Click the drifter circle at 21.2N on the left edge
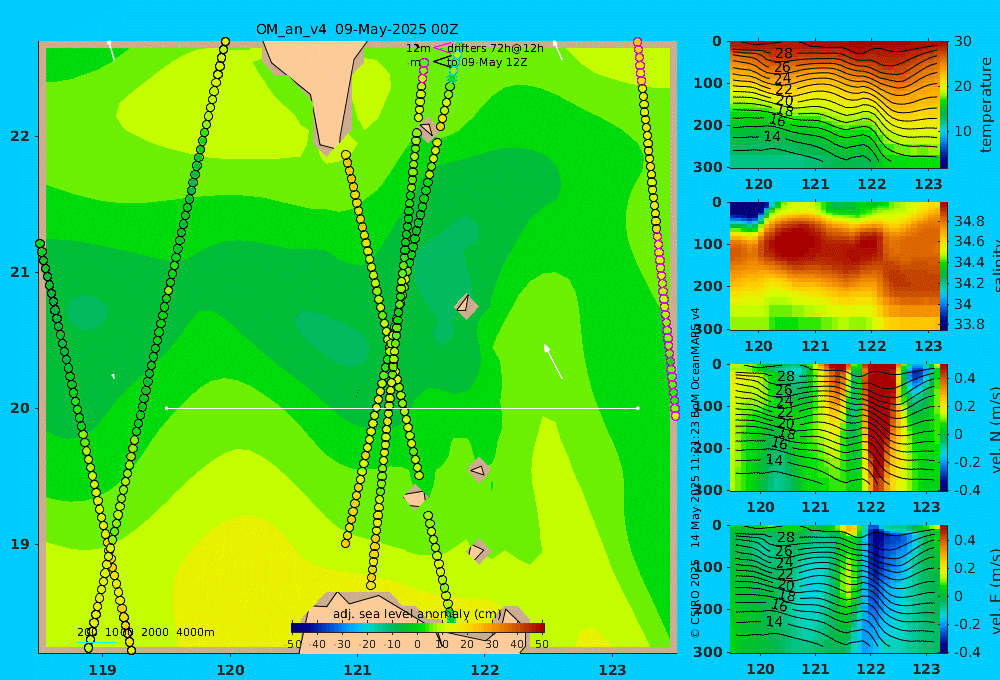1000x680 pixels. point(40,244)
